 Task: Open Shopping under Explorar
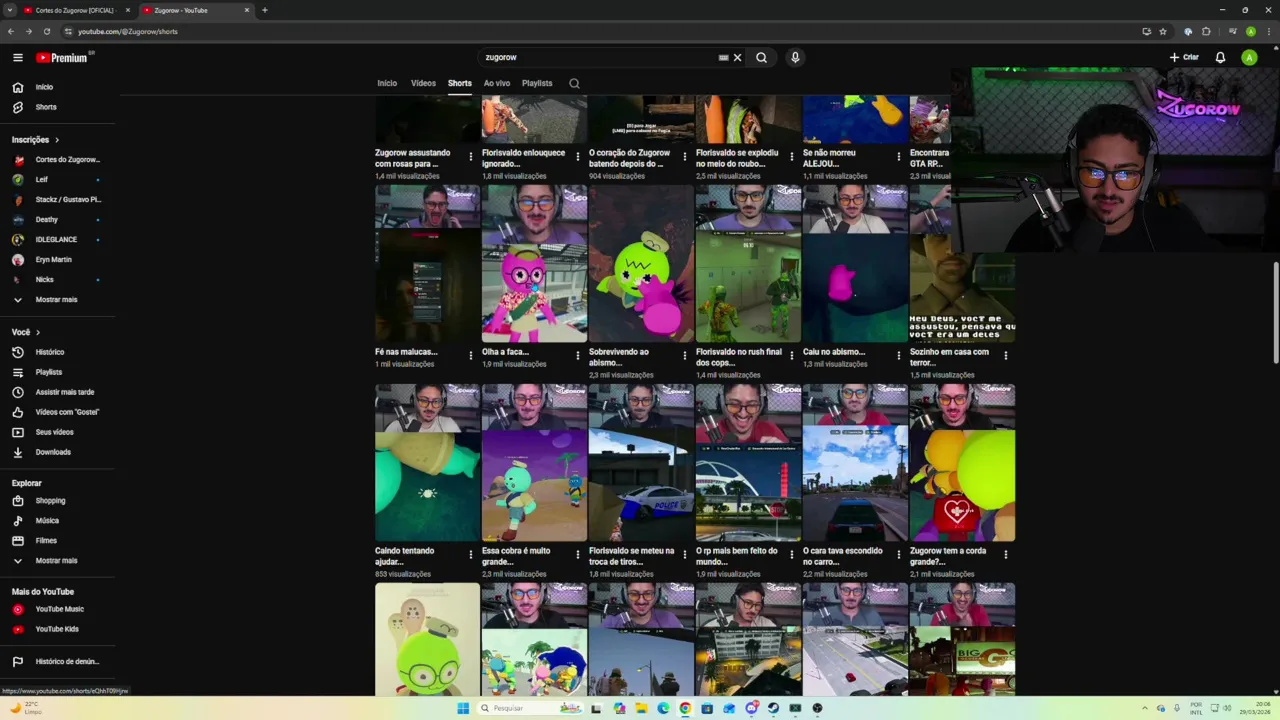[x=50, y=500]
